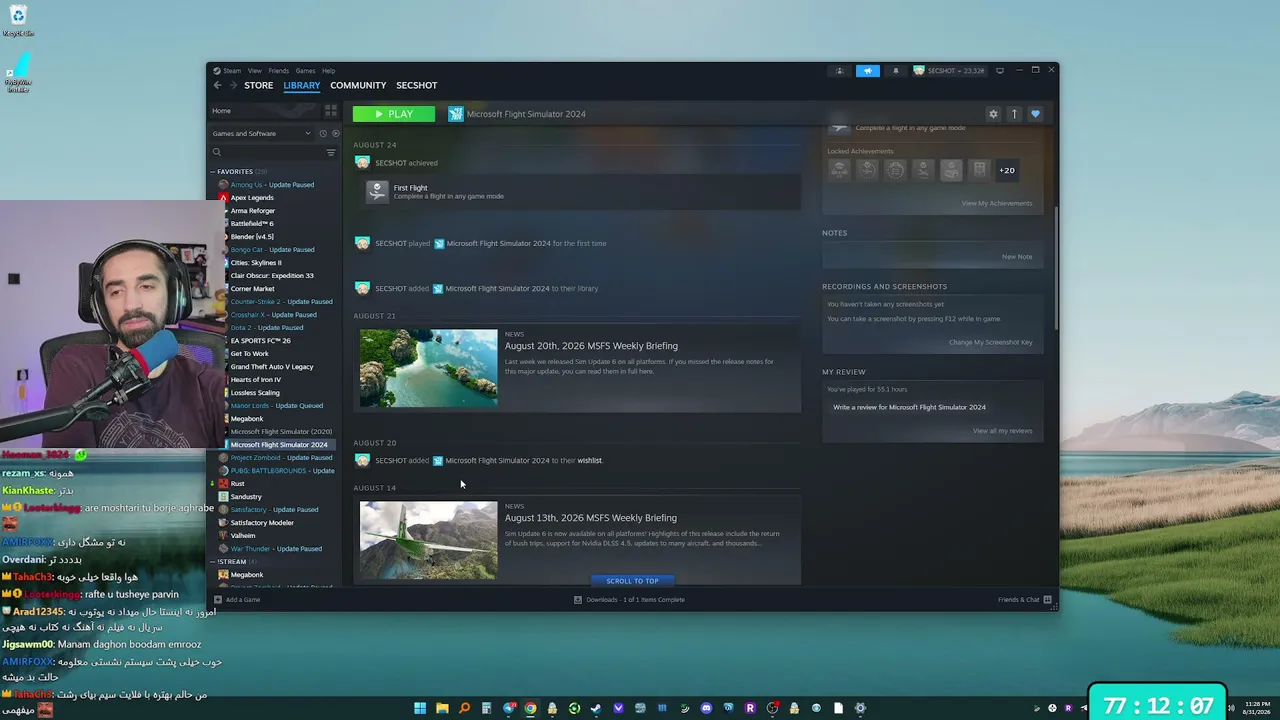Open View My Achievements link
This screenshot has height=720, width=1280.
pyautogui.click(x=996, y=203)
